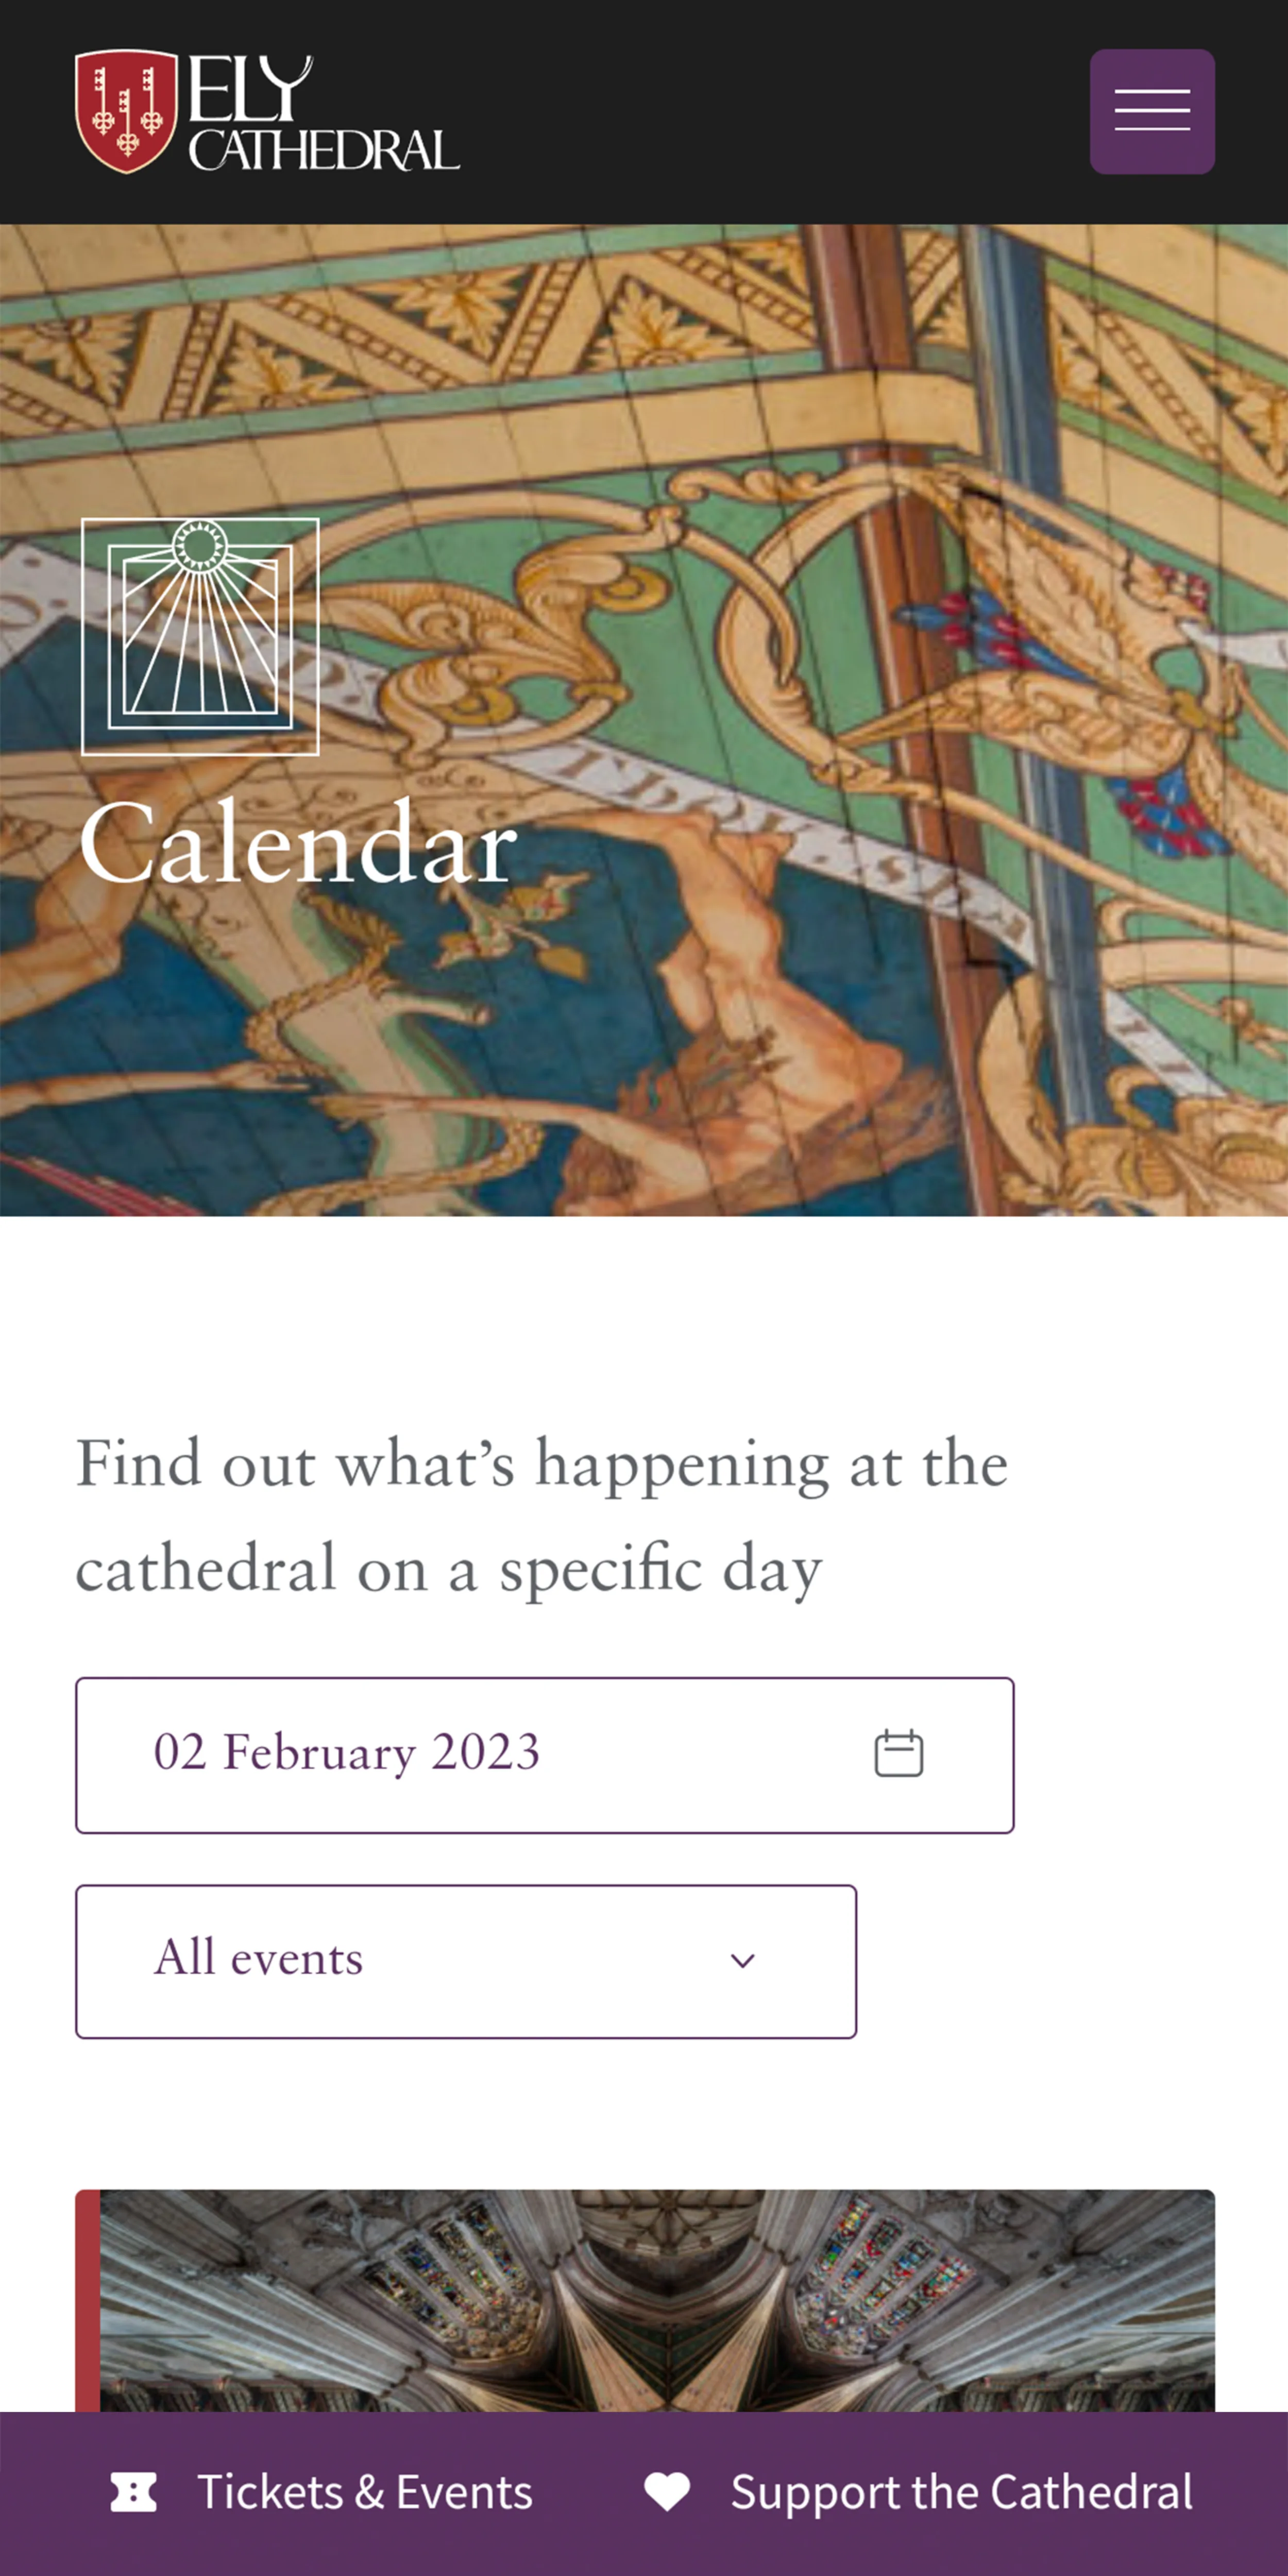Image resolution: width=1288 pixels, height=2576 pixels.
Task: Click the empty dark header bar area
Action: pos(770,111)
